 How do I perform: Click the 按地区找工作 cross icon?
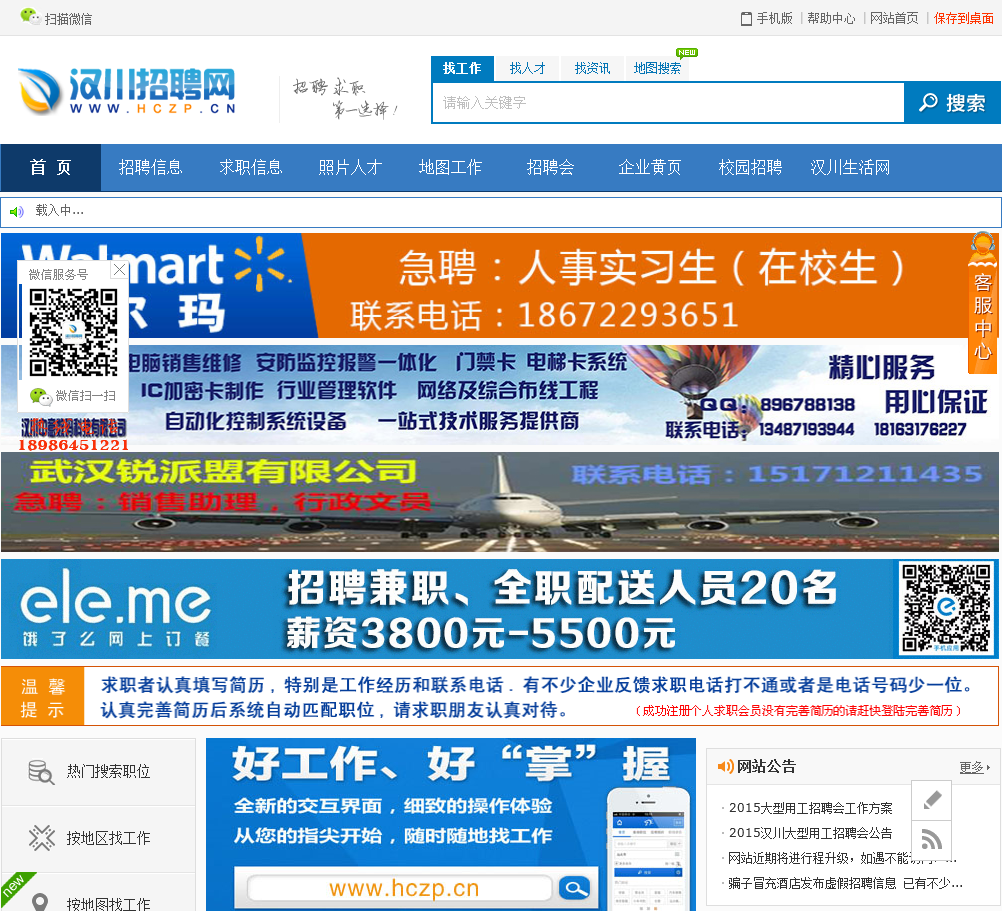[x=42, y=838]
